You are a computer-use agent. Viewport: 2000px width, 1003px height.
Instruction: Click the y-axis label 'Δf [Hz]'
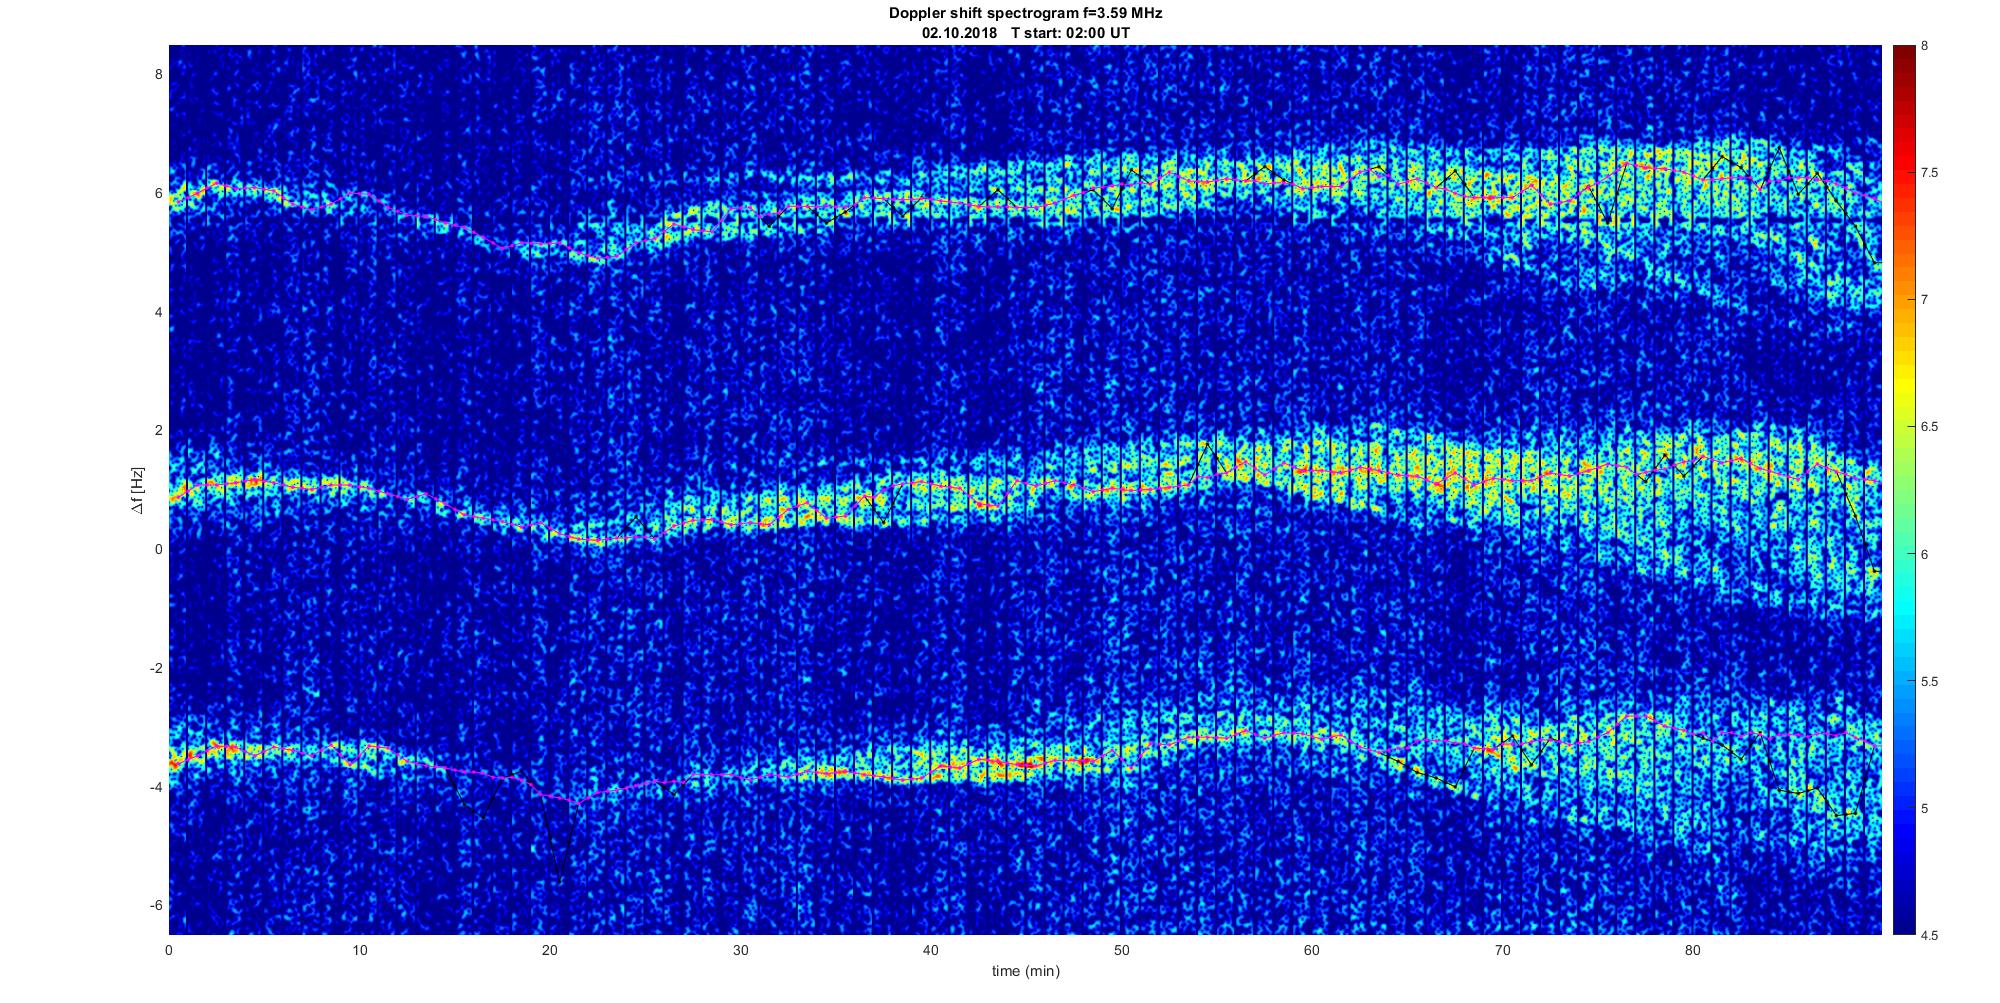point(138,490)
